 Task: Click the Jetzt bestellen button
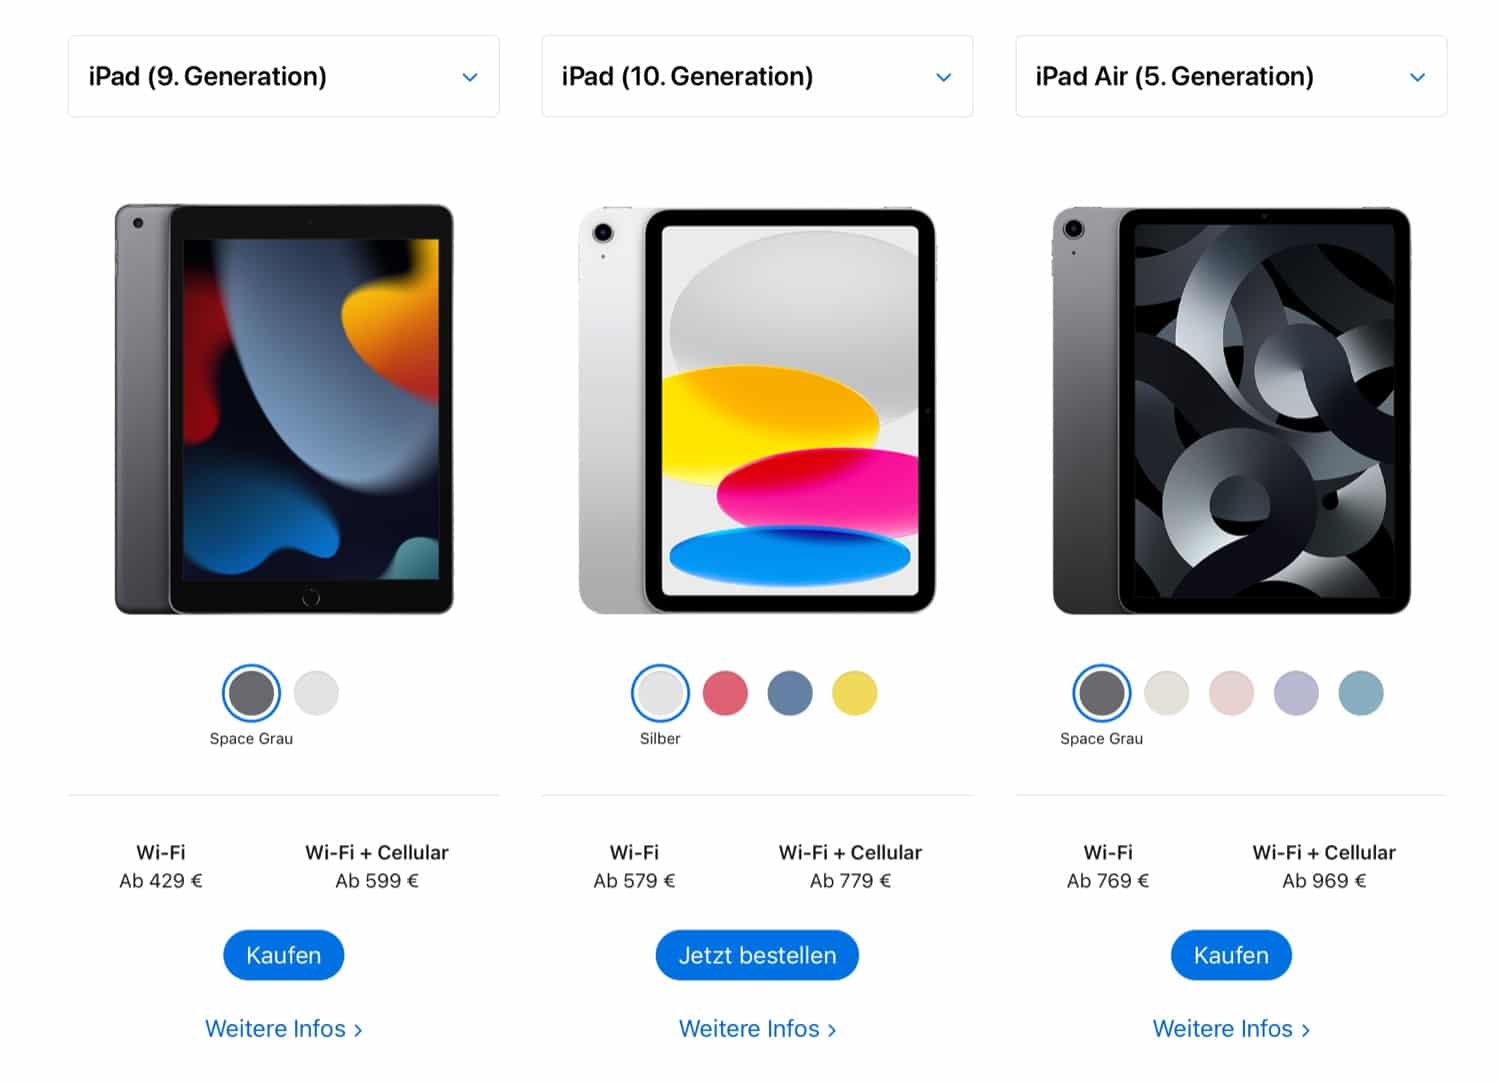(x=757, y=955)
